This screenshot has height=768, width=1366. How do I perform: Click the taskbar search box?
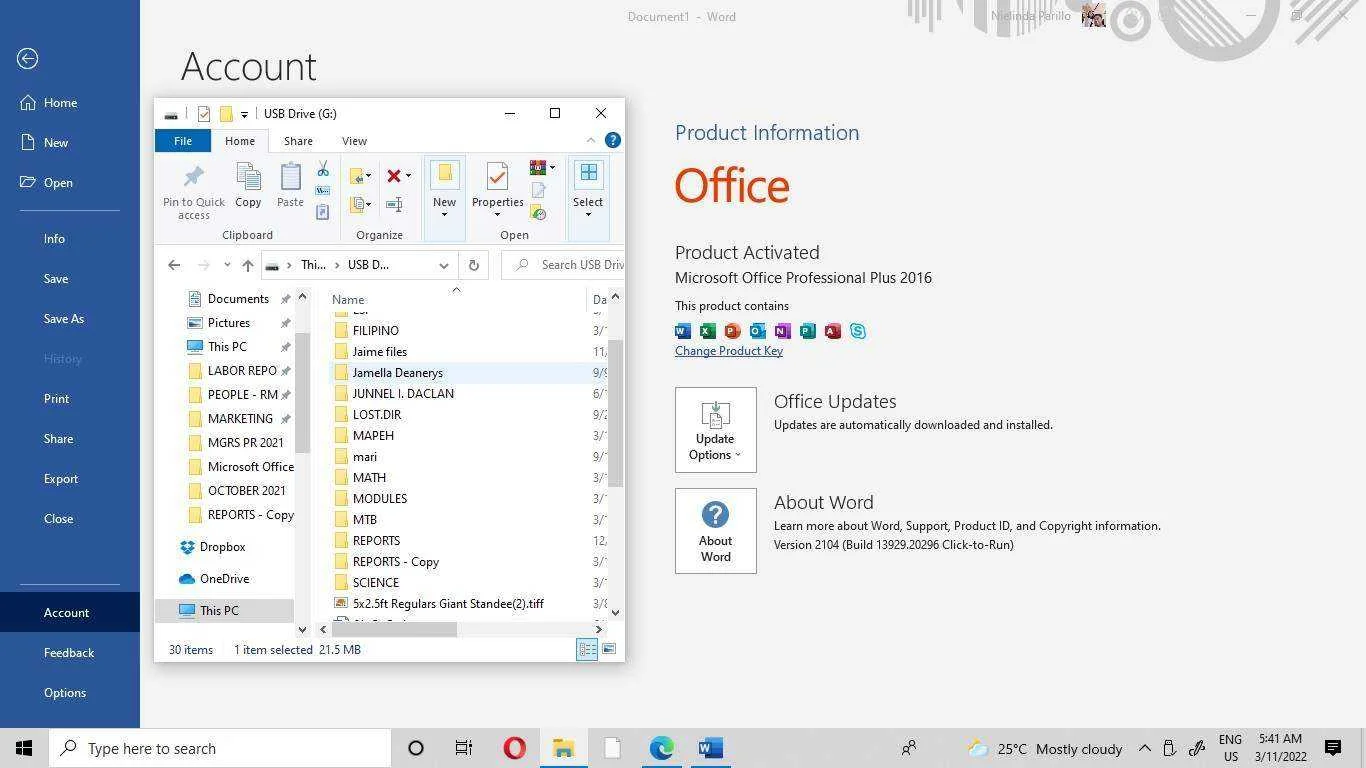(219, 748)
